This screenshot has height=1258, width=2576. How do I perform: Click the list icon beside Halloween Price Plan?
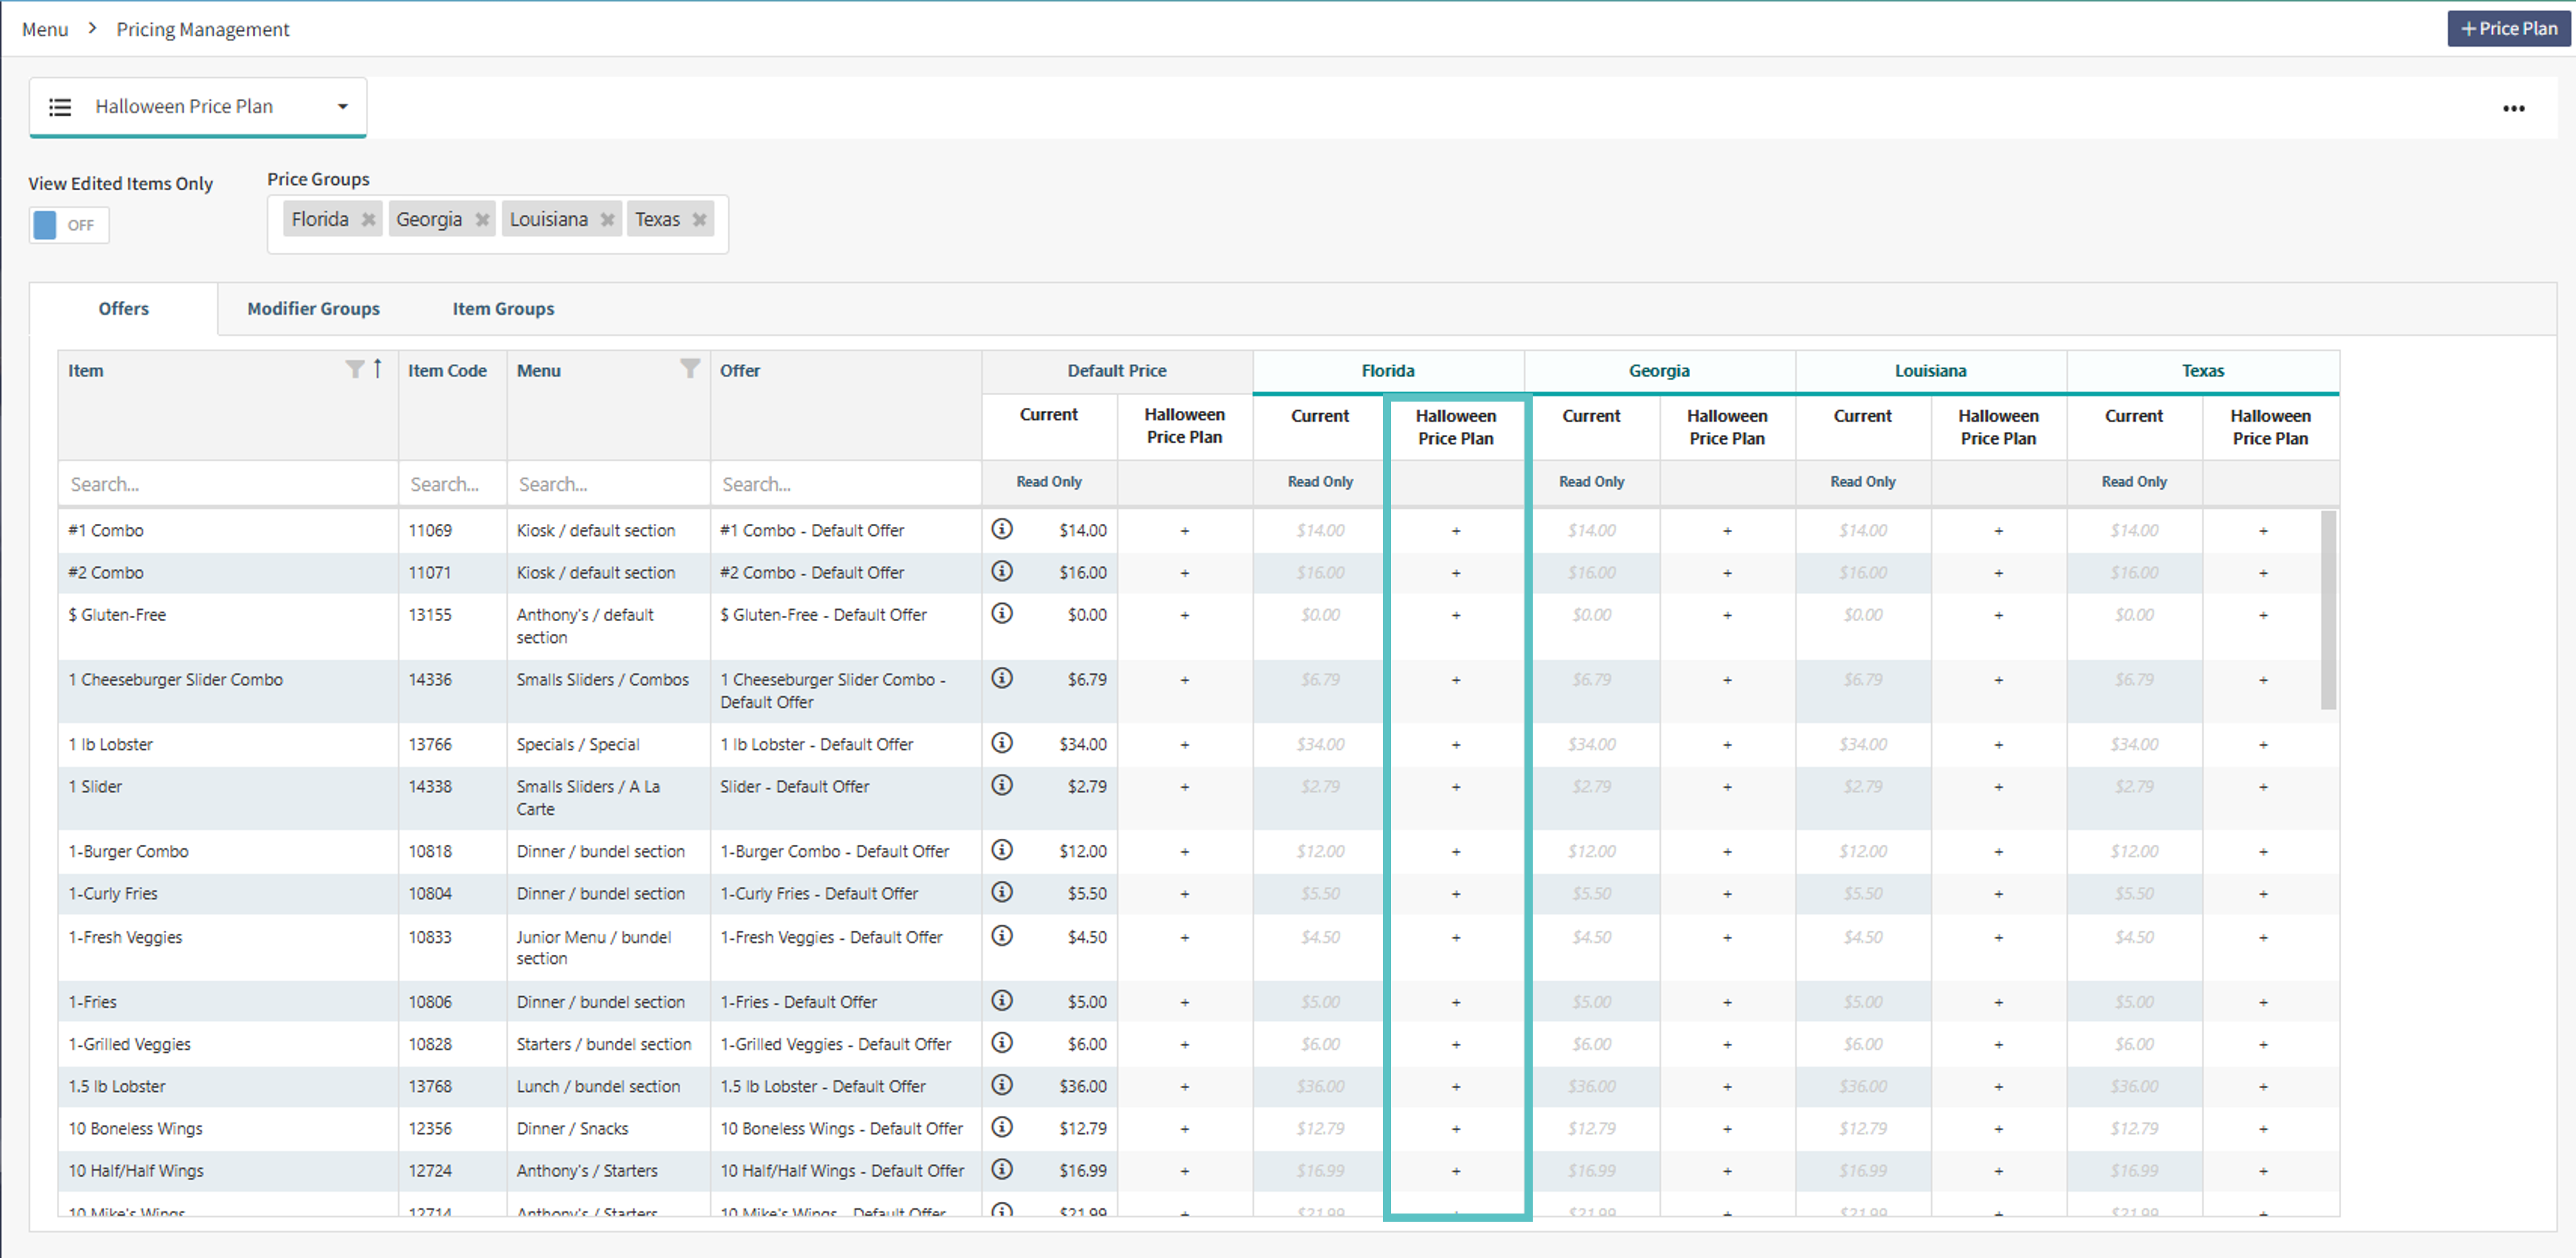[60, 107]
